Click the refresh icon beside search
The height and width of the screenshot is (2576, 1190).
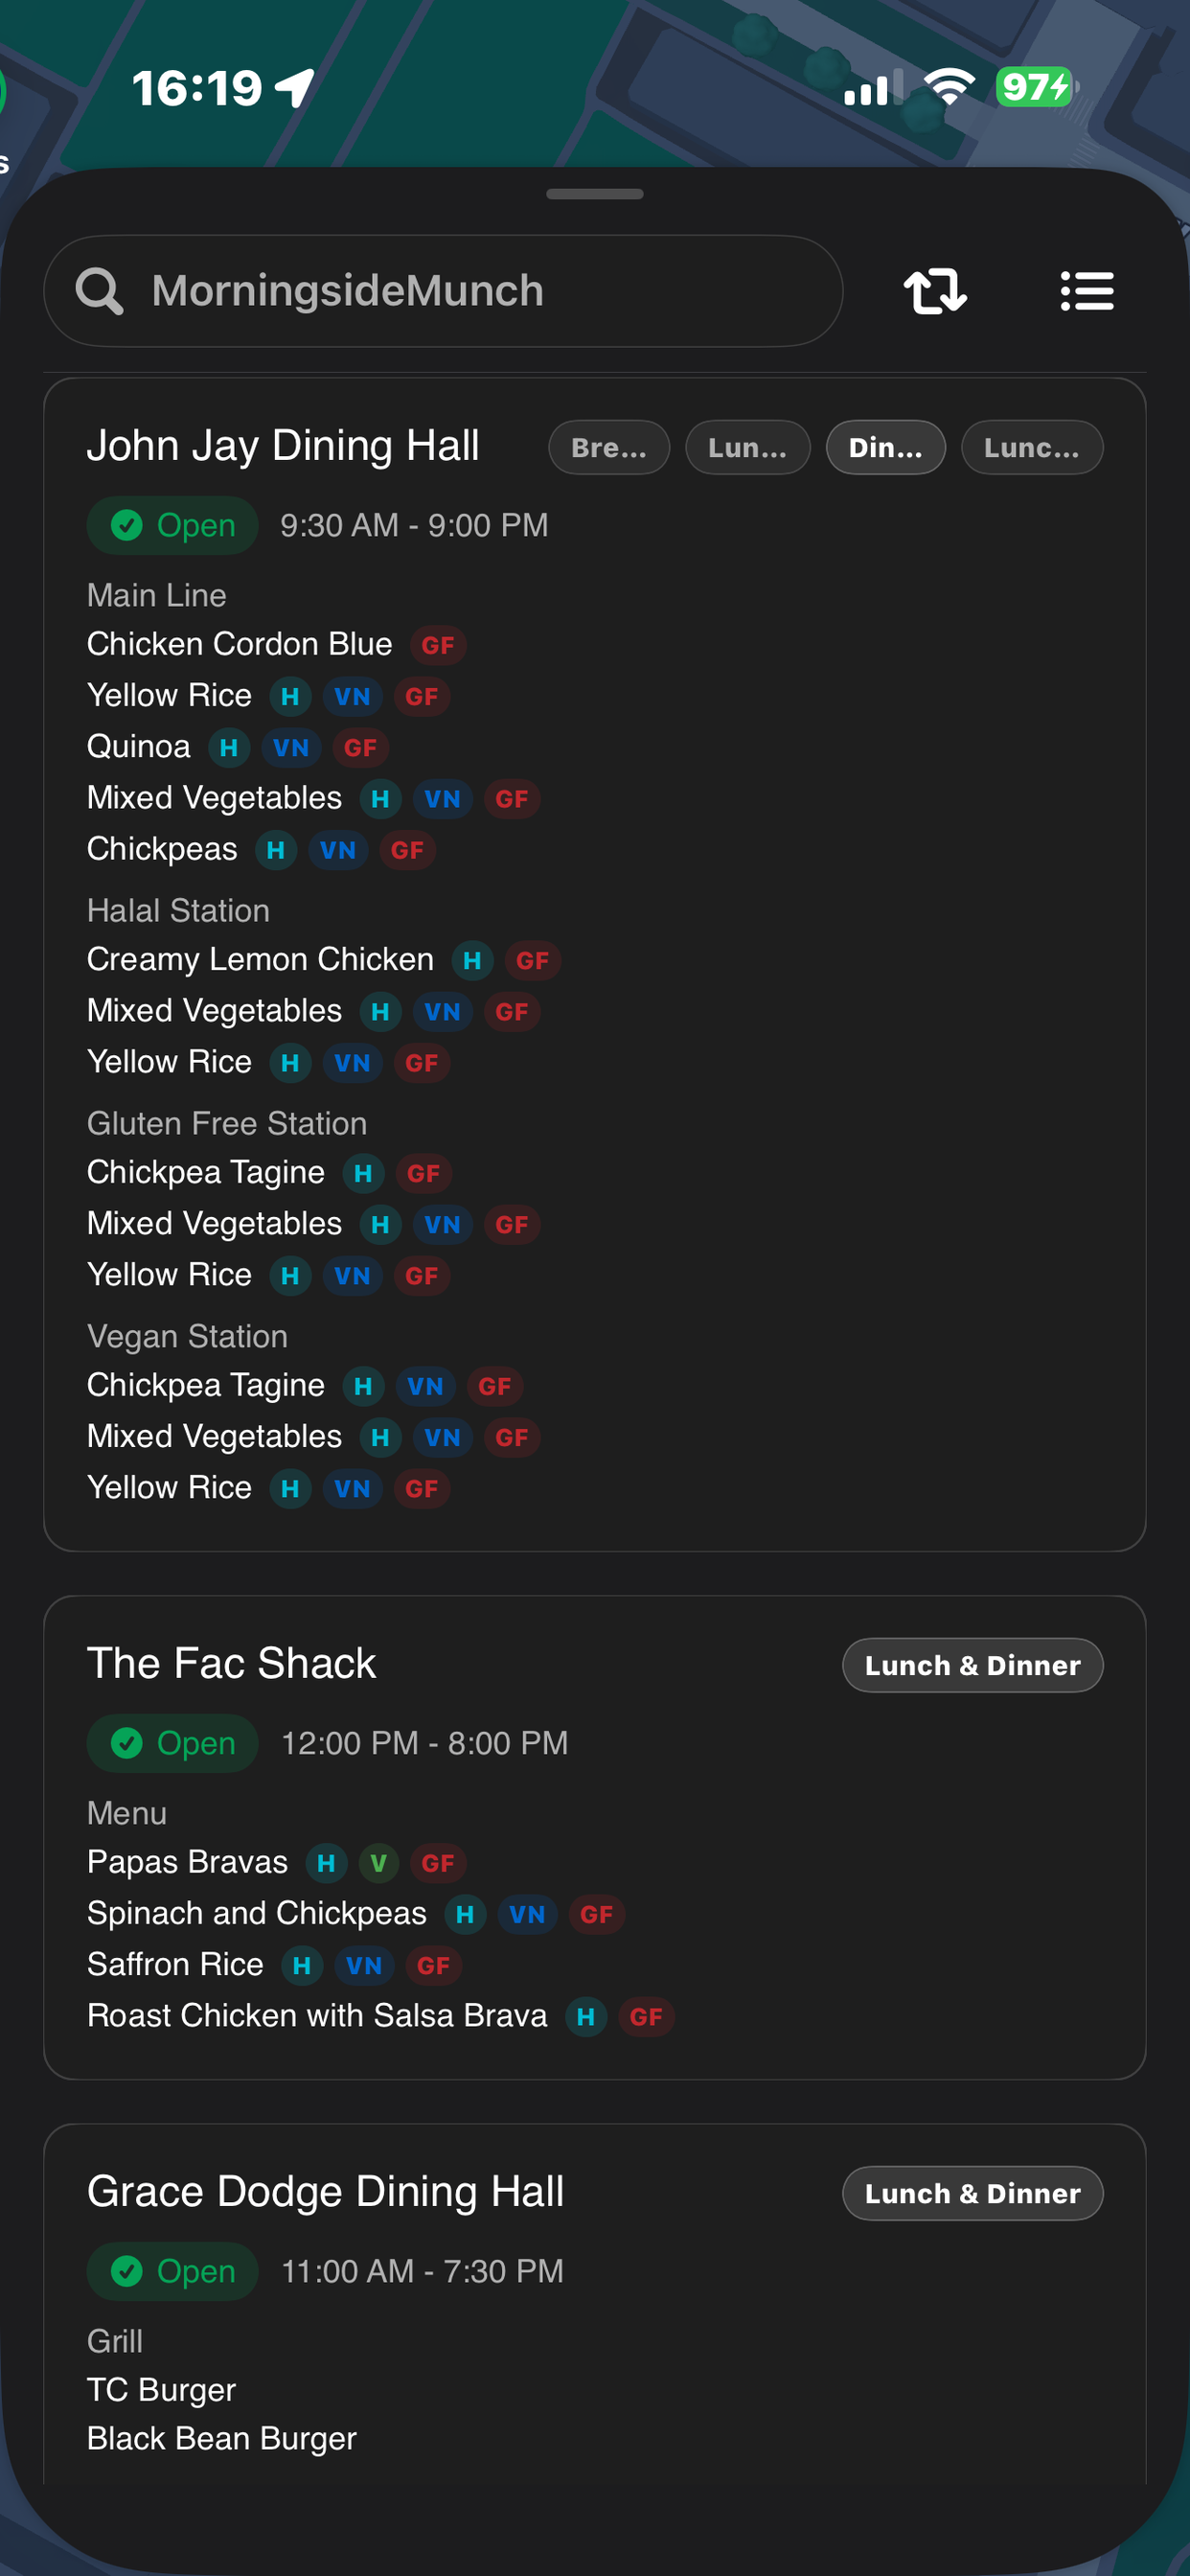[936, 291]
